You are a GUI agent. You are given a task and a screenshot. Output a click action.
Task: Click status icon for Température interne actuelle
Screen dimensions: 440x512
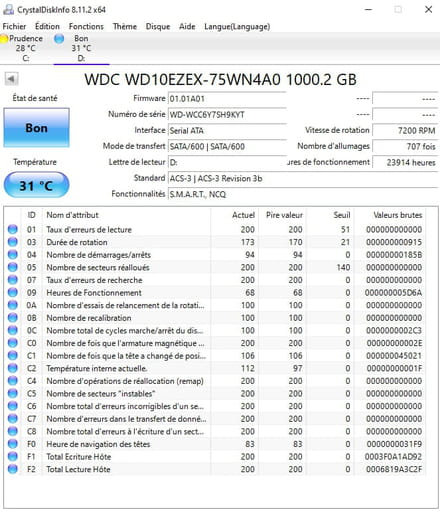[12, 368]
